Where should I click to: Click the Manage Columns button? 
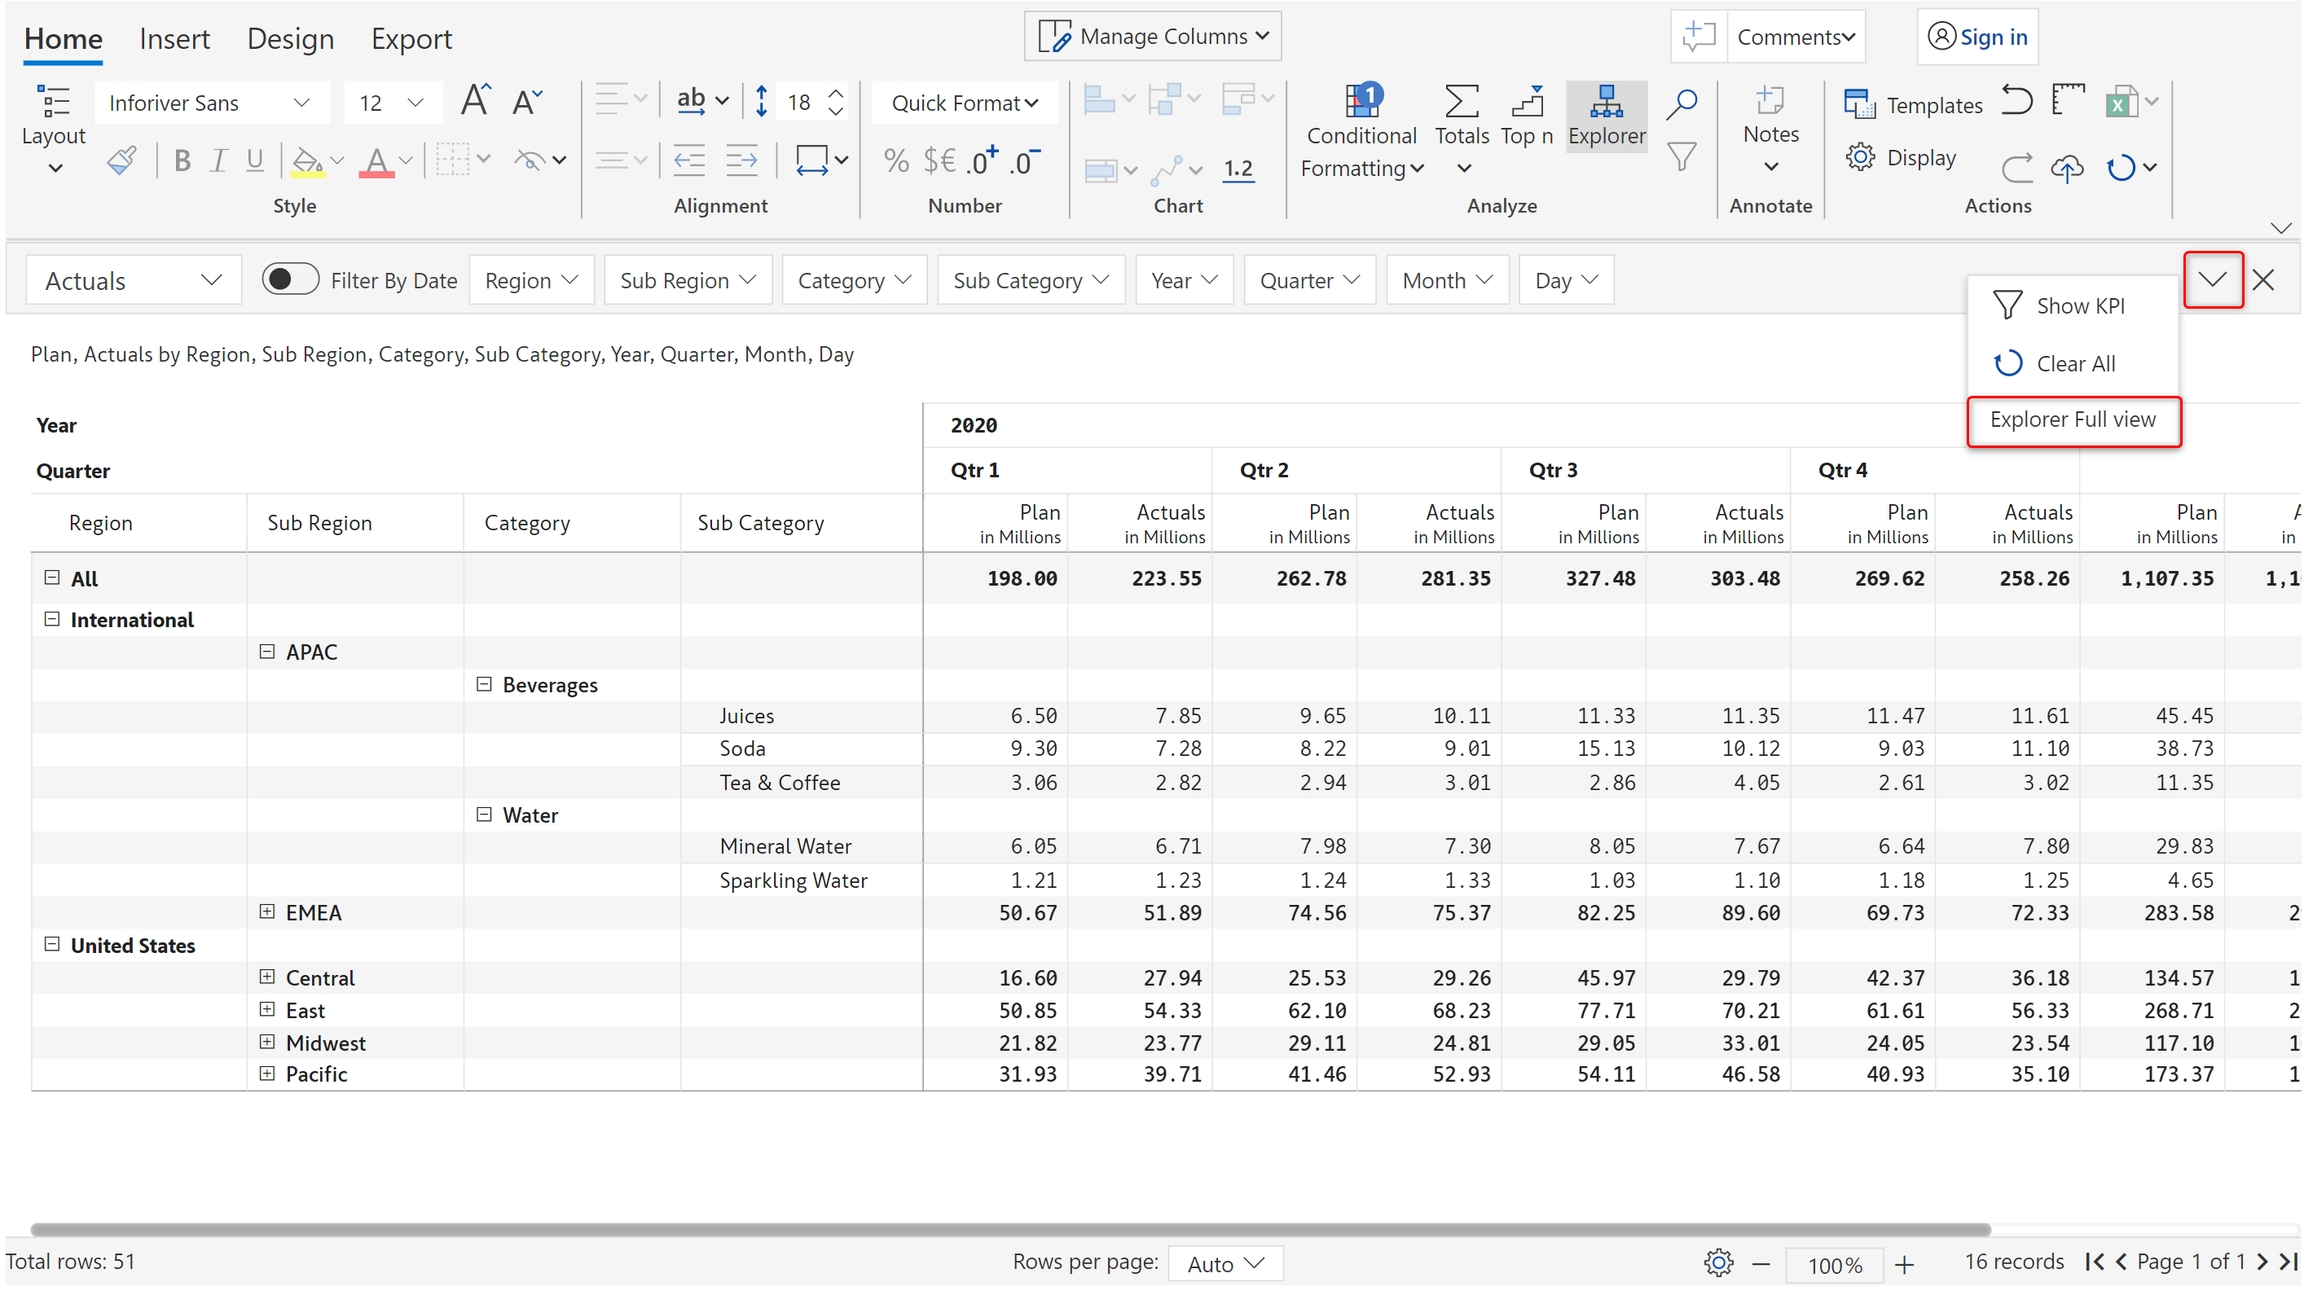tap(1153, 37)
